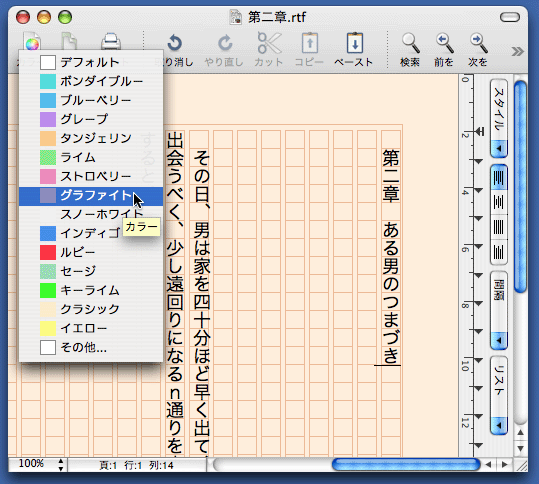This screenshot has width=539, height=484.
Task: Choose ブルーベリー from color menu
Action: [x=91, y=100]
